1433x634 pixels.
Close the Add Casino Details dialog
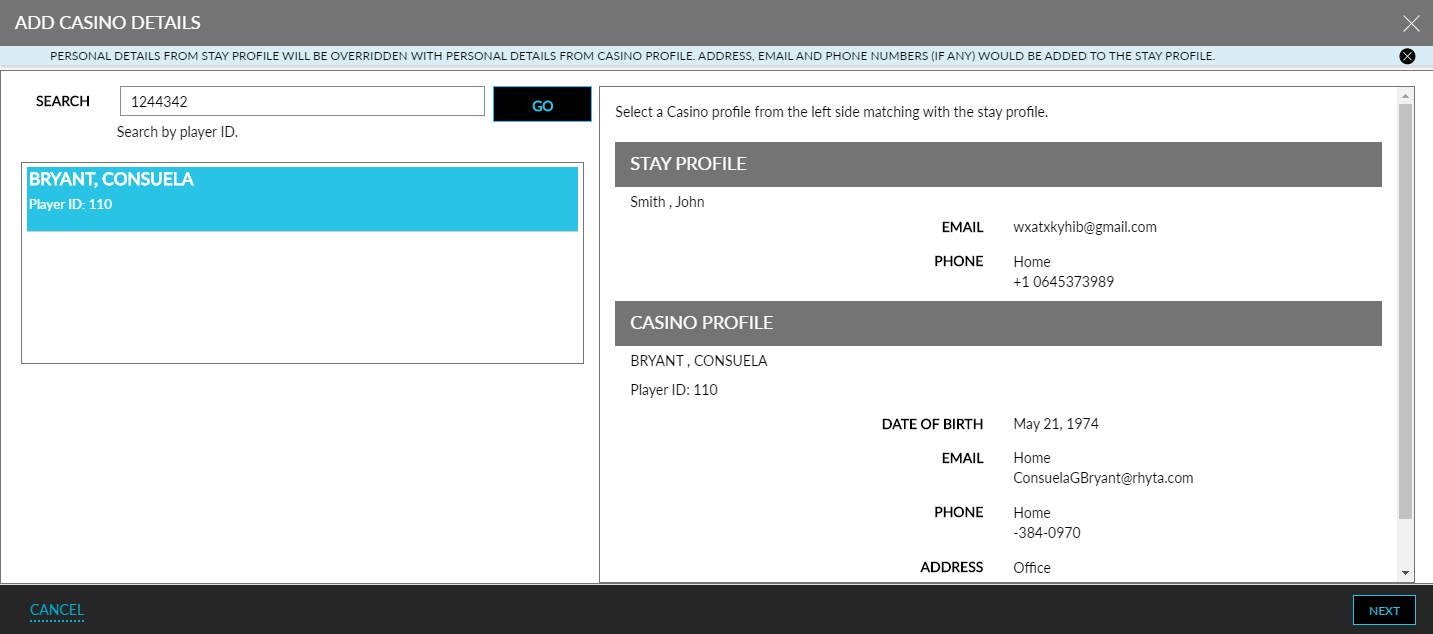coord(1411,23)
